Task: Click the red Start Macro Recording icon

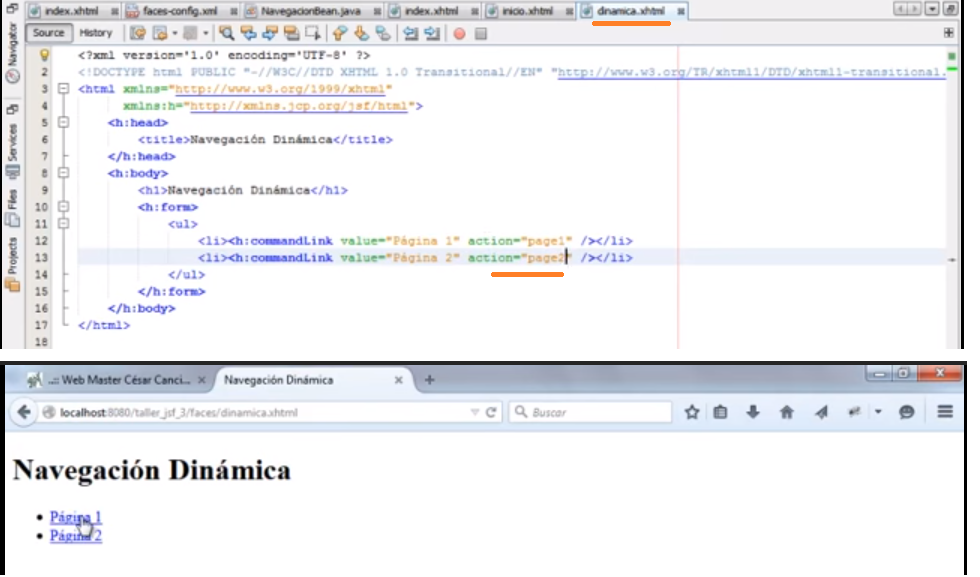Action: tap(459, 34)
